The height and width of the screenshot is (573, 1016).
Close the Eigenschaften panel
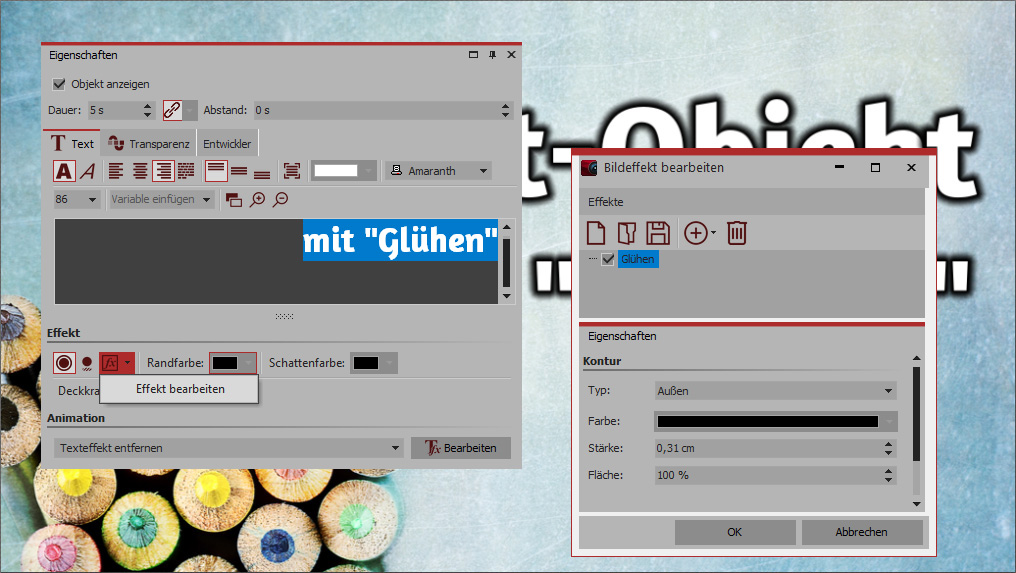(x=511, y=55)
